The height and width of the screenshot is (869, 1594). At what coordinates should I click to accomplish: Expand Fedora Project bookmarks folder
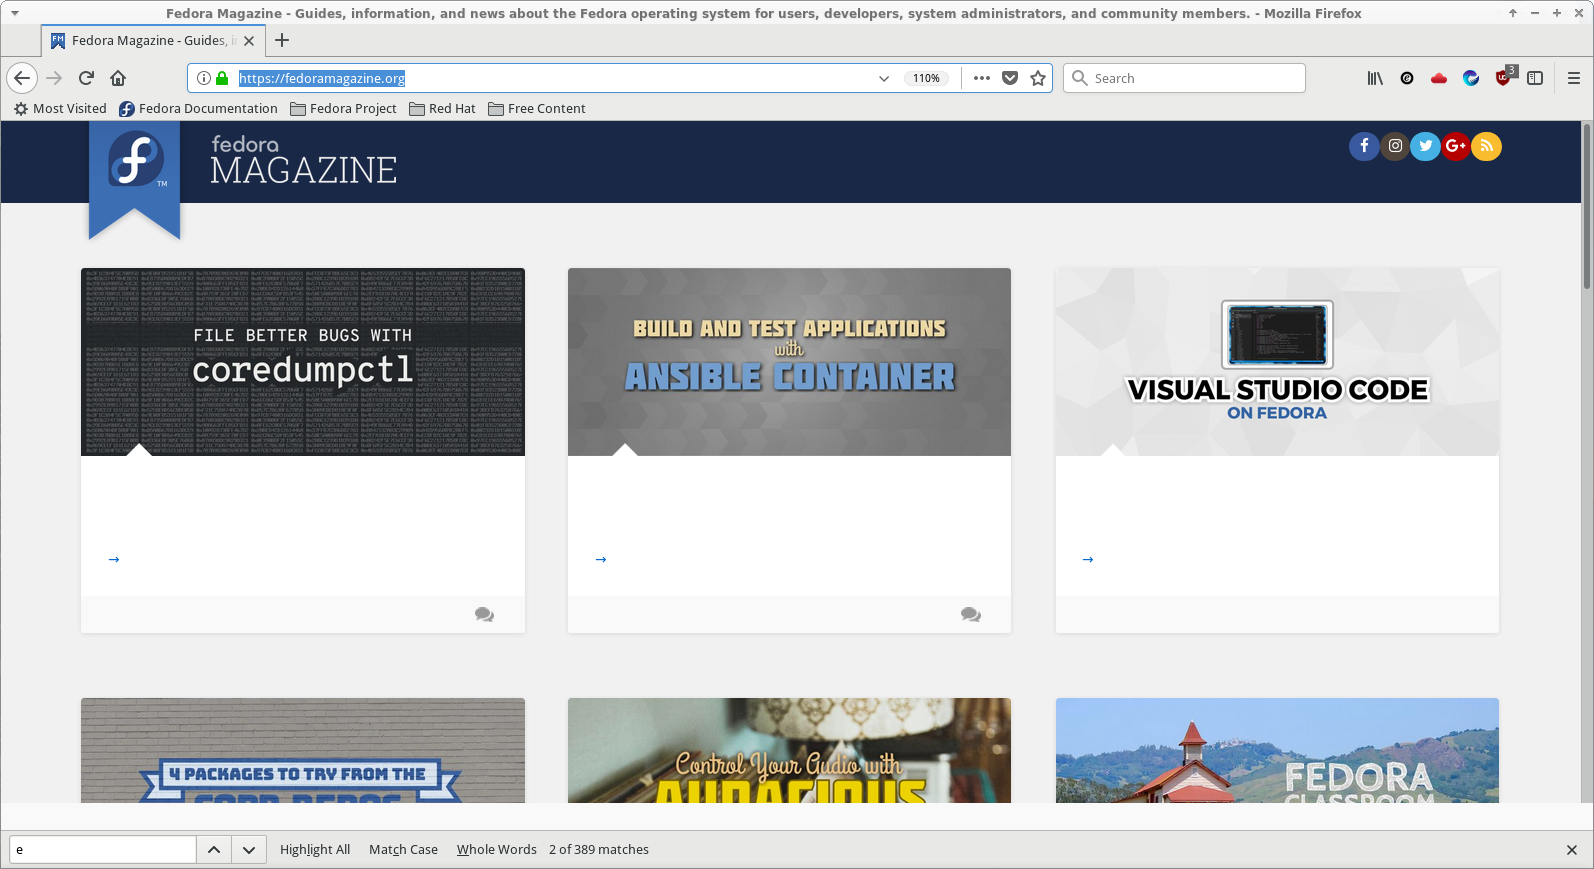tap(343, 108)
